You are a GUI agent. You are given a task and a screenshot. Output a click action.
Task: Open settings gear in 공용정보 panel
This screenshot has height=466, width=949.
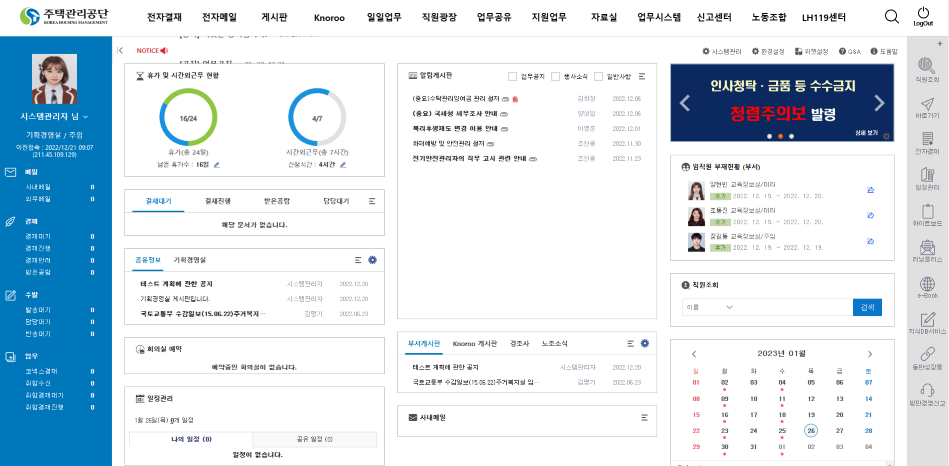373,260
